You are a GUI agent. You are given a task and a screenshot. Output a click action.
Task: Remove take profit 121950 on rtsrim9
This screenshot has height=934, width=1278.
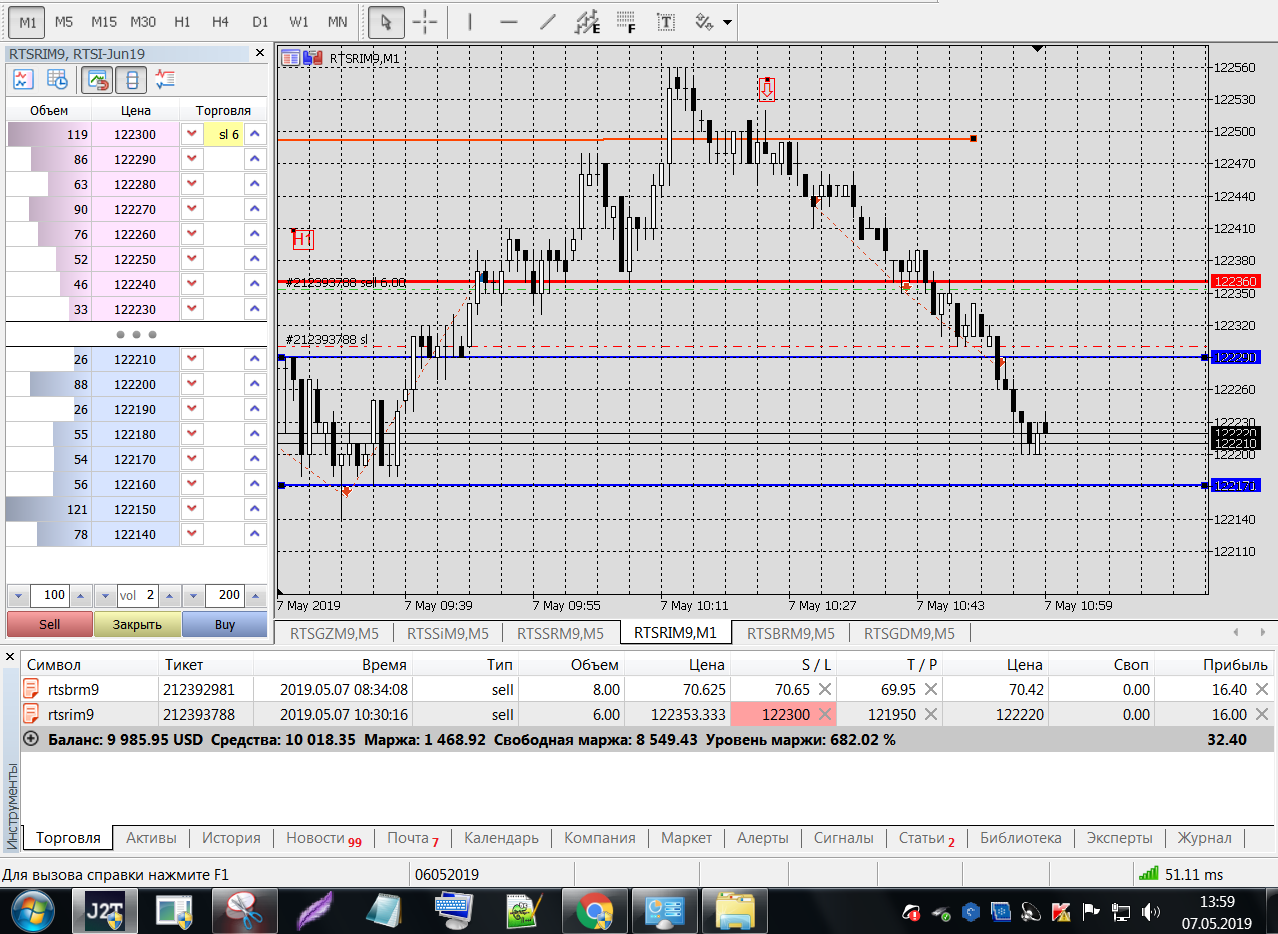point(930,714)
